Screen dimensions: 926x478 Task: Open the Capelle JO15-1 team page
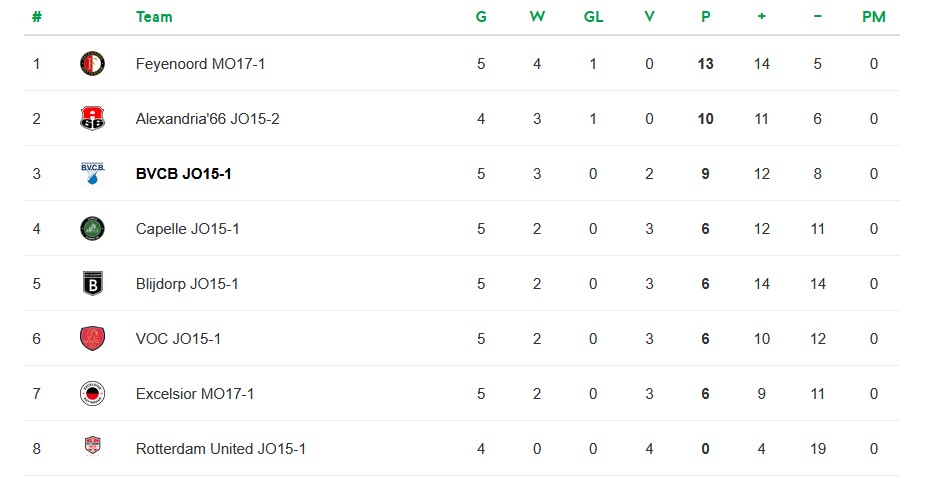[187, 229]
